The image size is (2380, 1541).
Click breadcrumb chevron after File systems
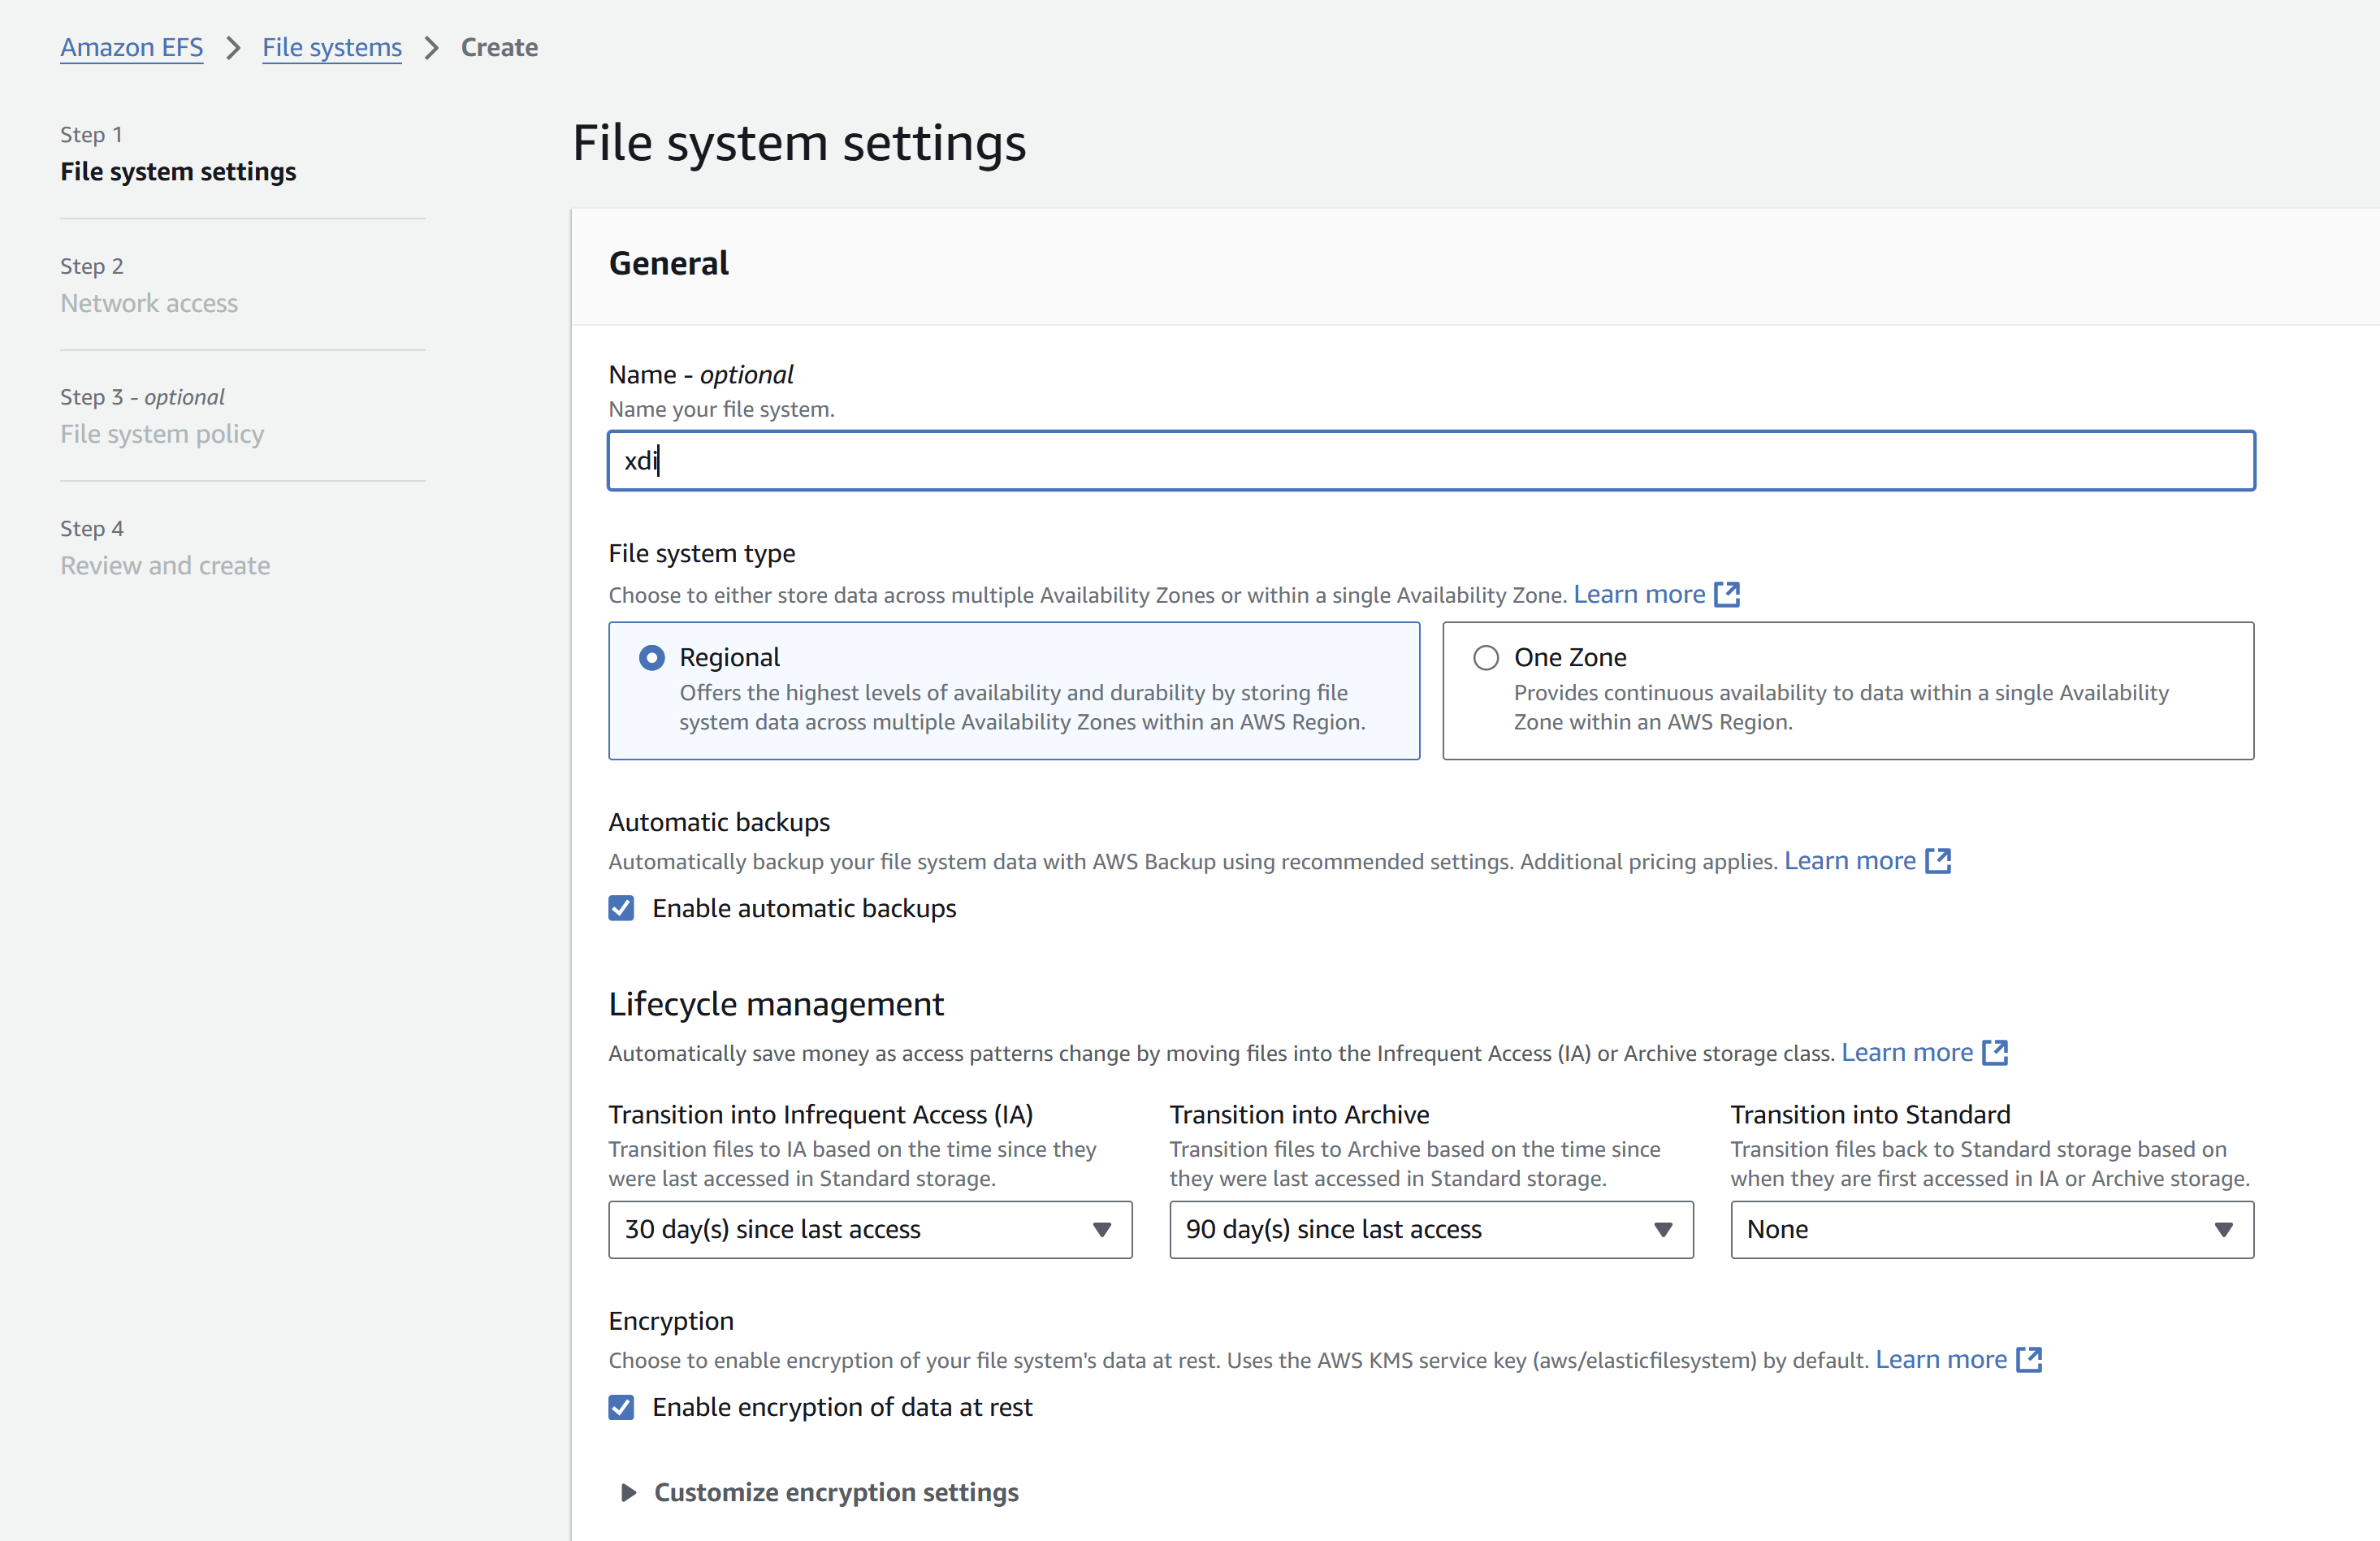431,47
